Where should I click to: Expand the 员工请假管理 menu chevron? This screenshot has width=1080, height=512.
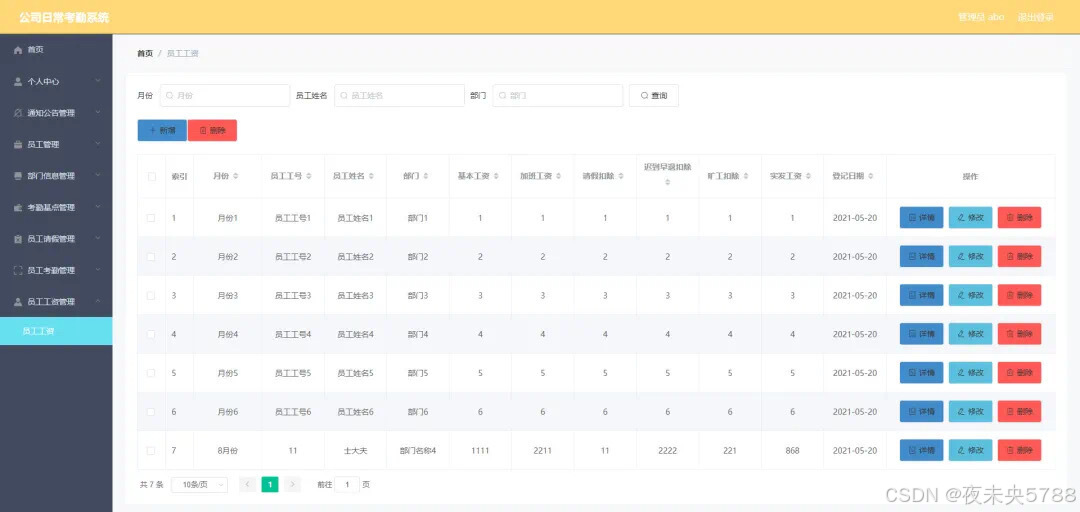point(98,238)
